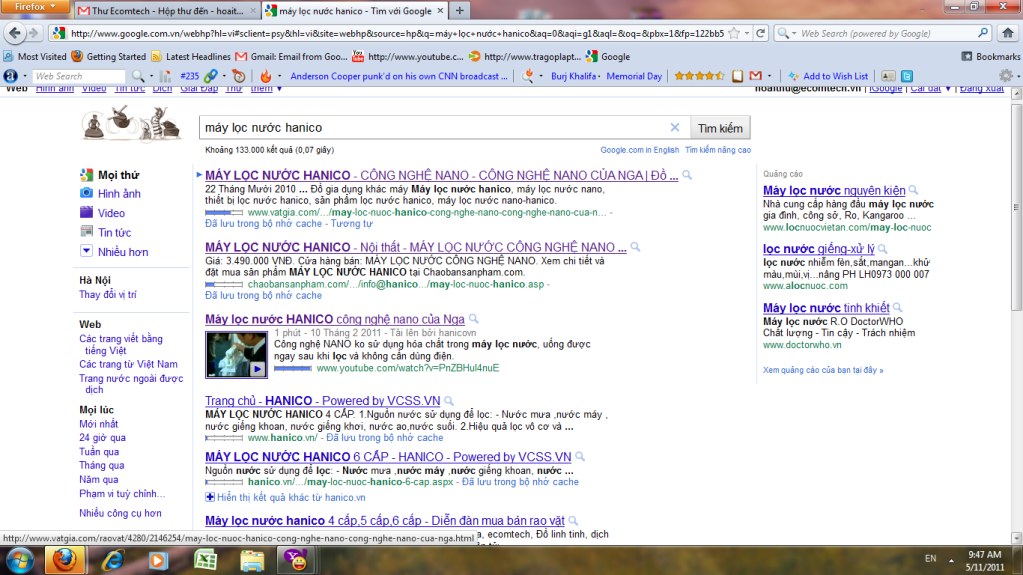
Task: Open search engine selector dropdown arrow
Action: 793,33
